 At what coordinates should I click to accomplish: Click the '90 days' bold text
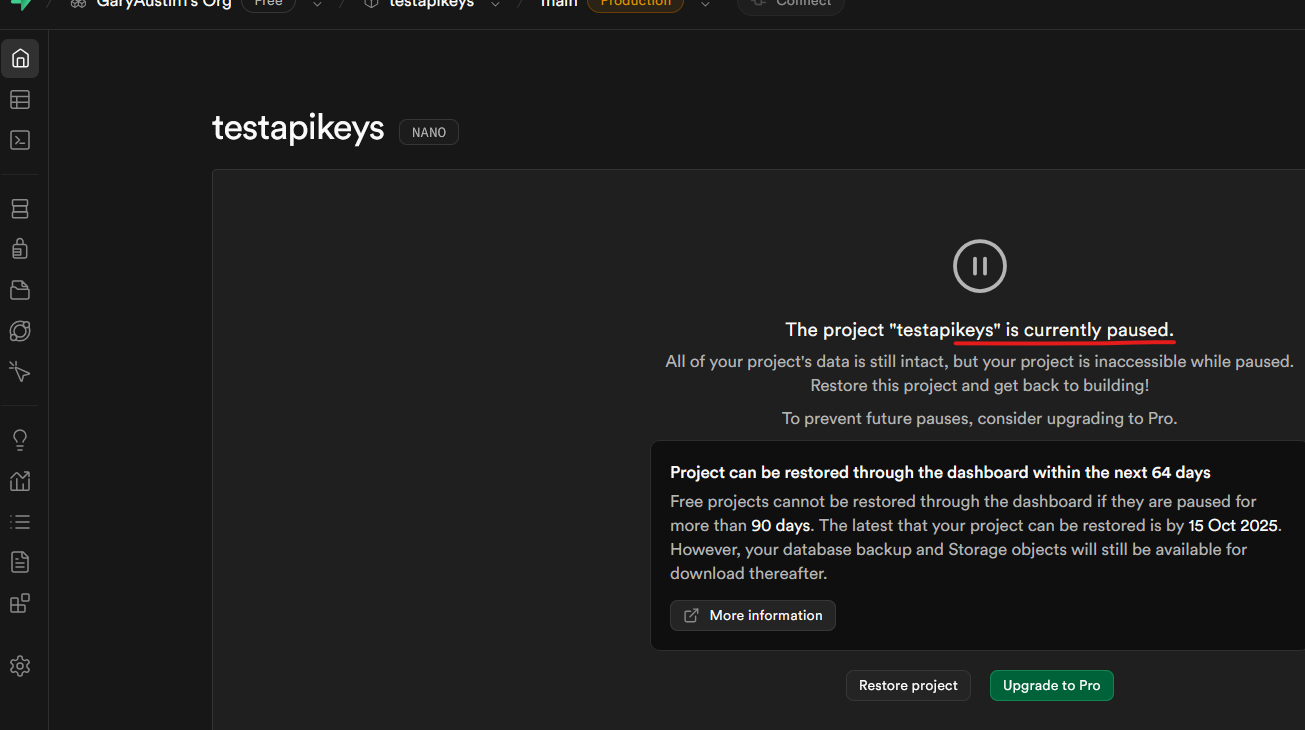click(780, 525)
